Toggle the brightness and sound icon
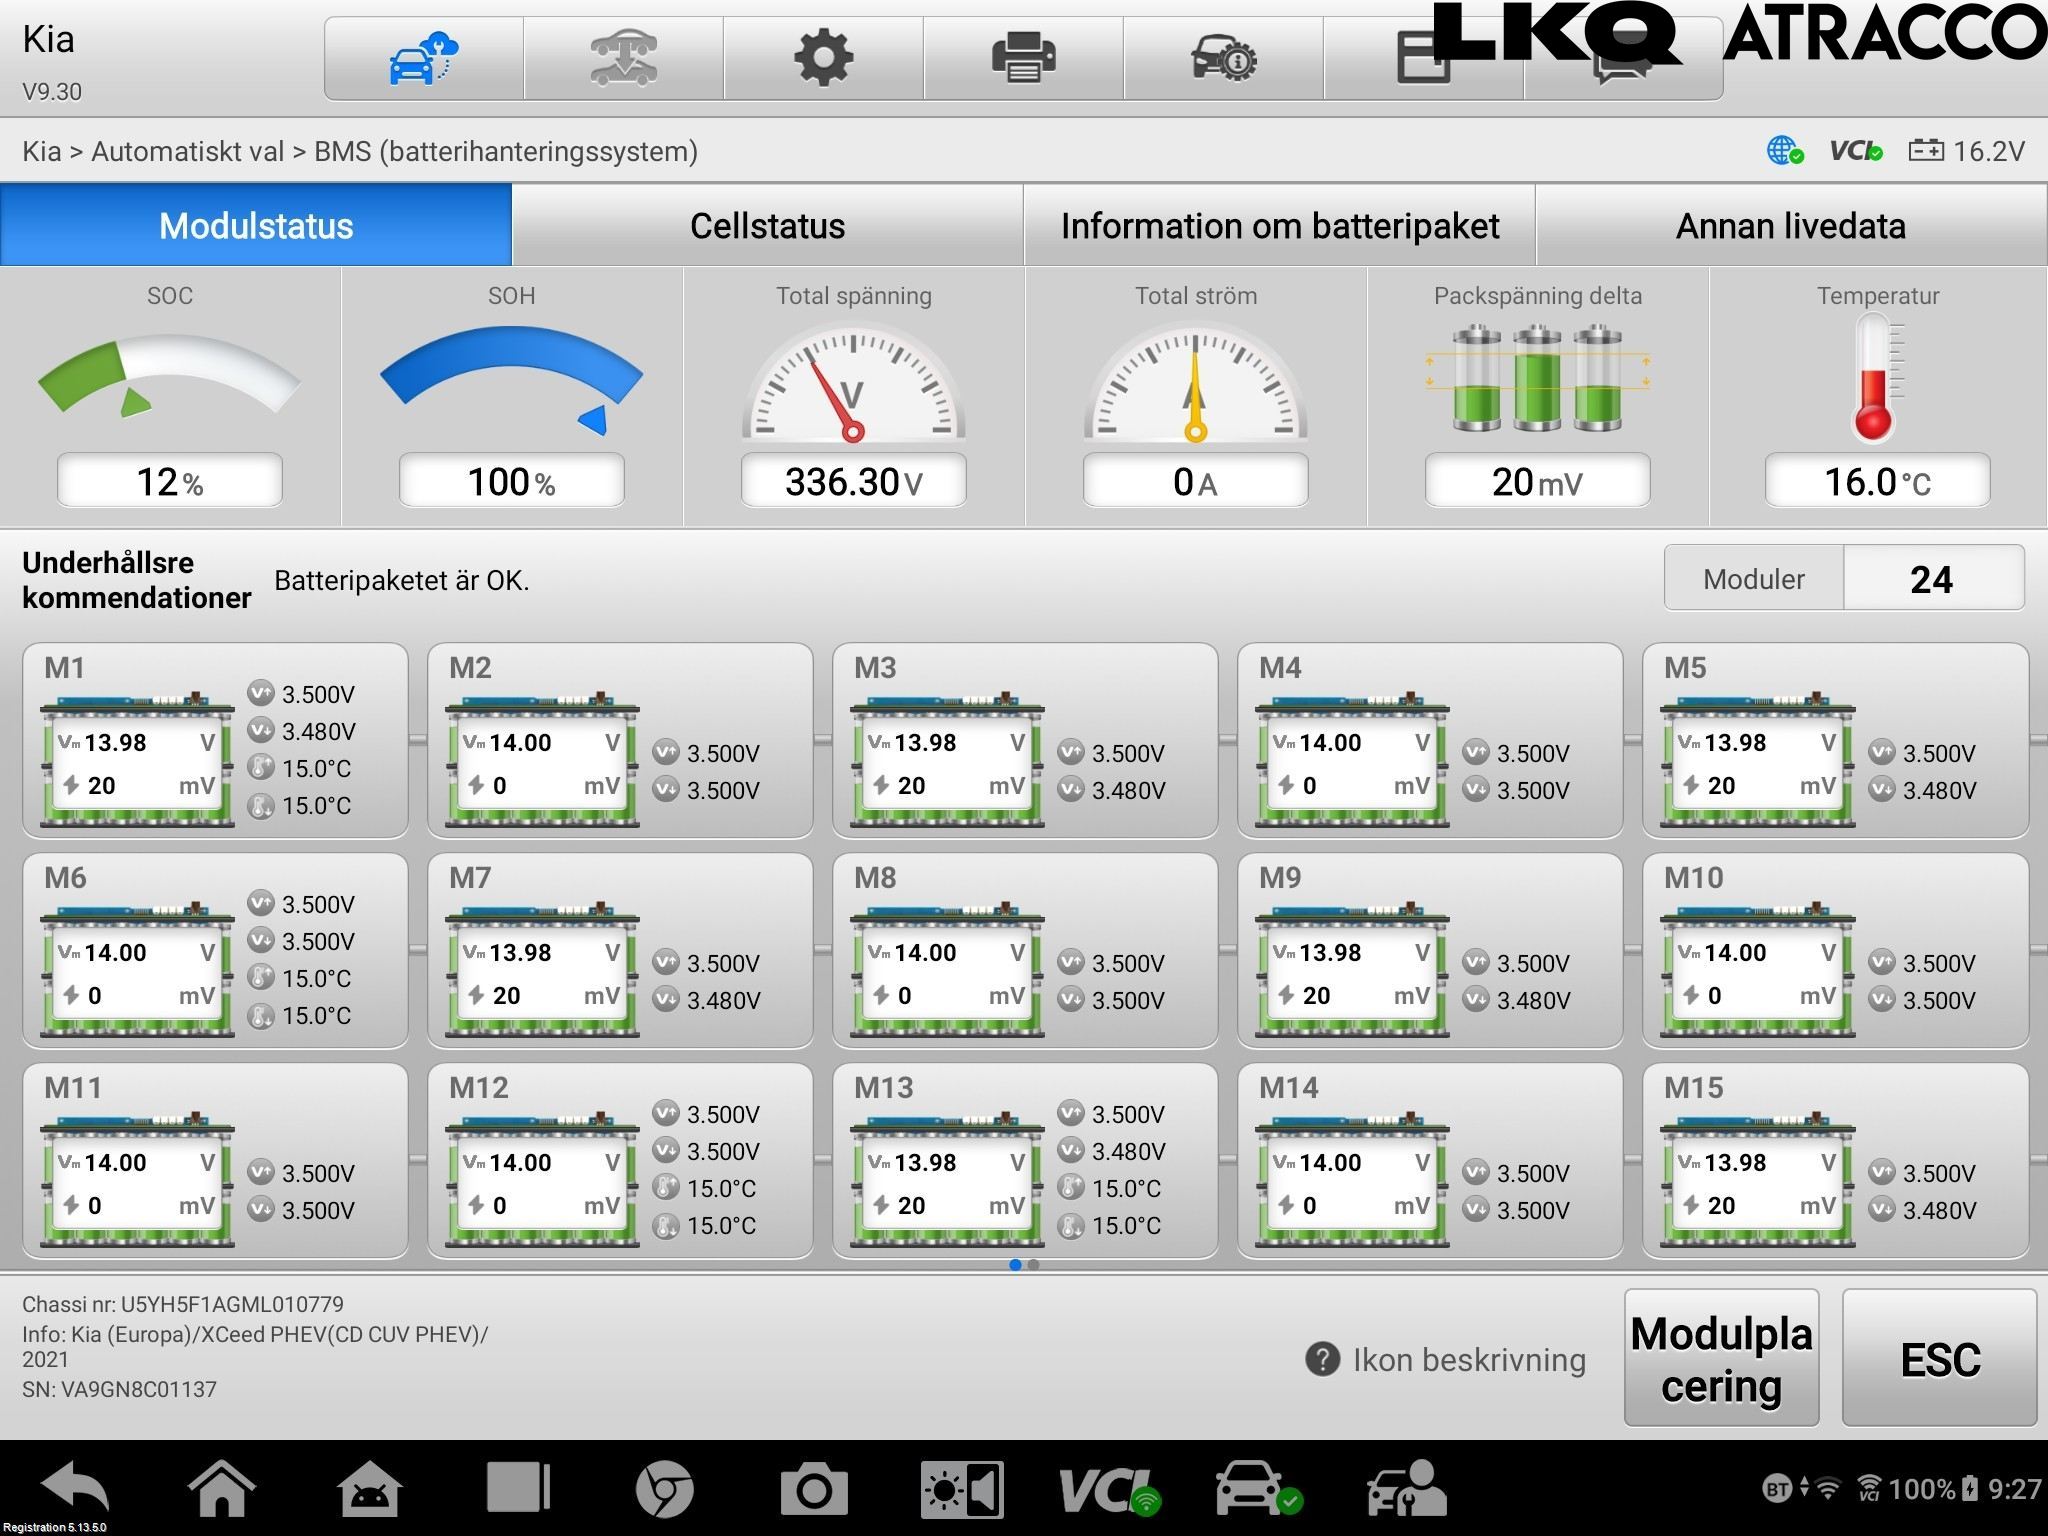The image size is (2048, 1536). 961,1490
